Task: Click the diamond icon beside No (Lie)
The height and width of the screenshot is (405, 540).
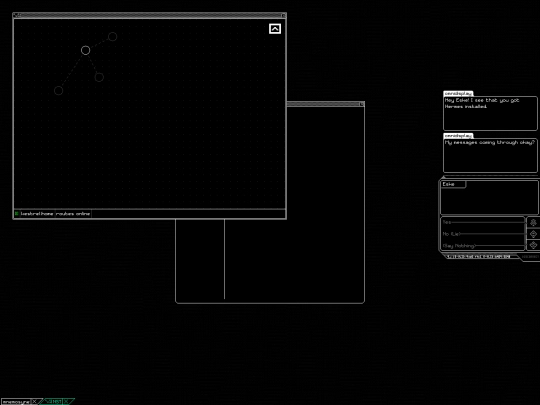Action: click(533, 234)
